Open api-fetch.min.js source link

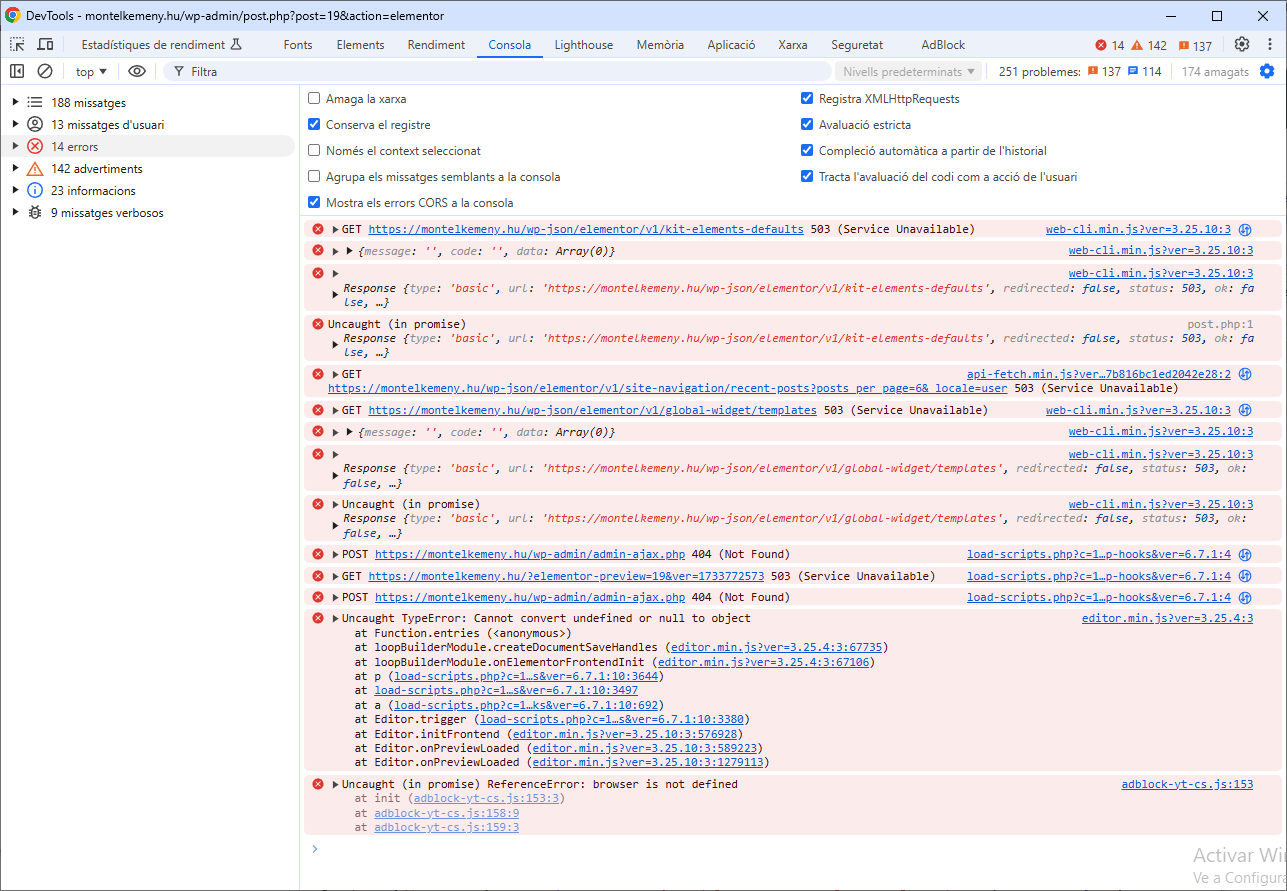(1099, 374)
